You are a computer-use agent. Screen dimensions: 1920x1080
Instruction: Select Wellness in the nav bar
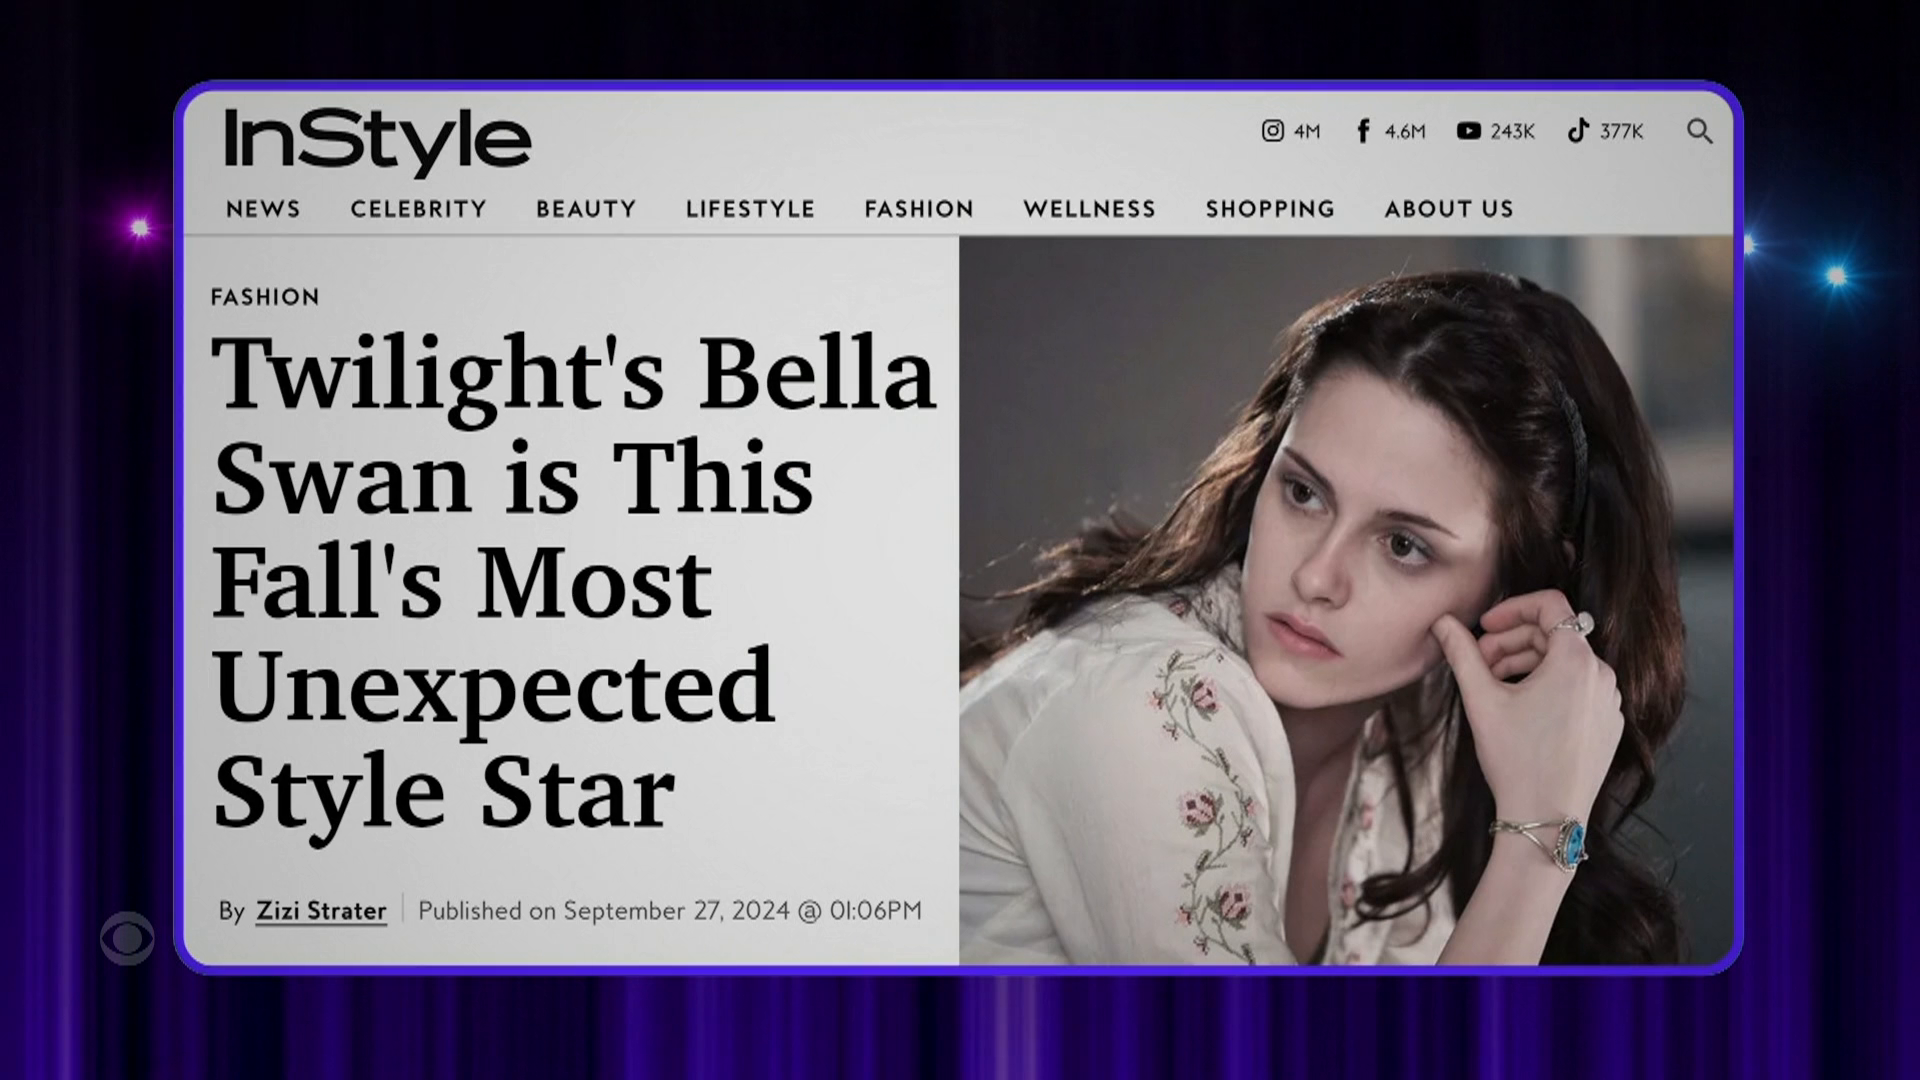1089,209
